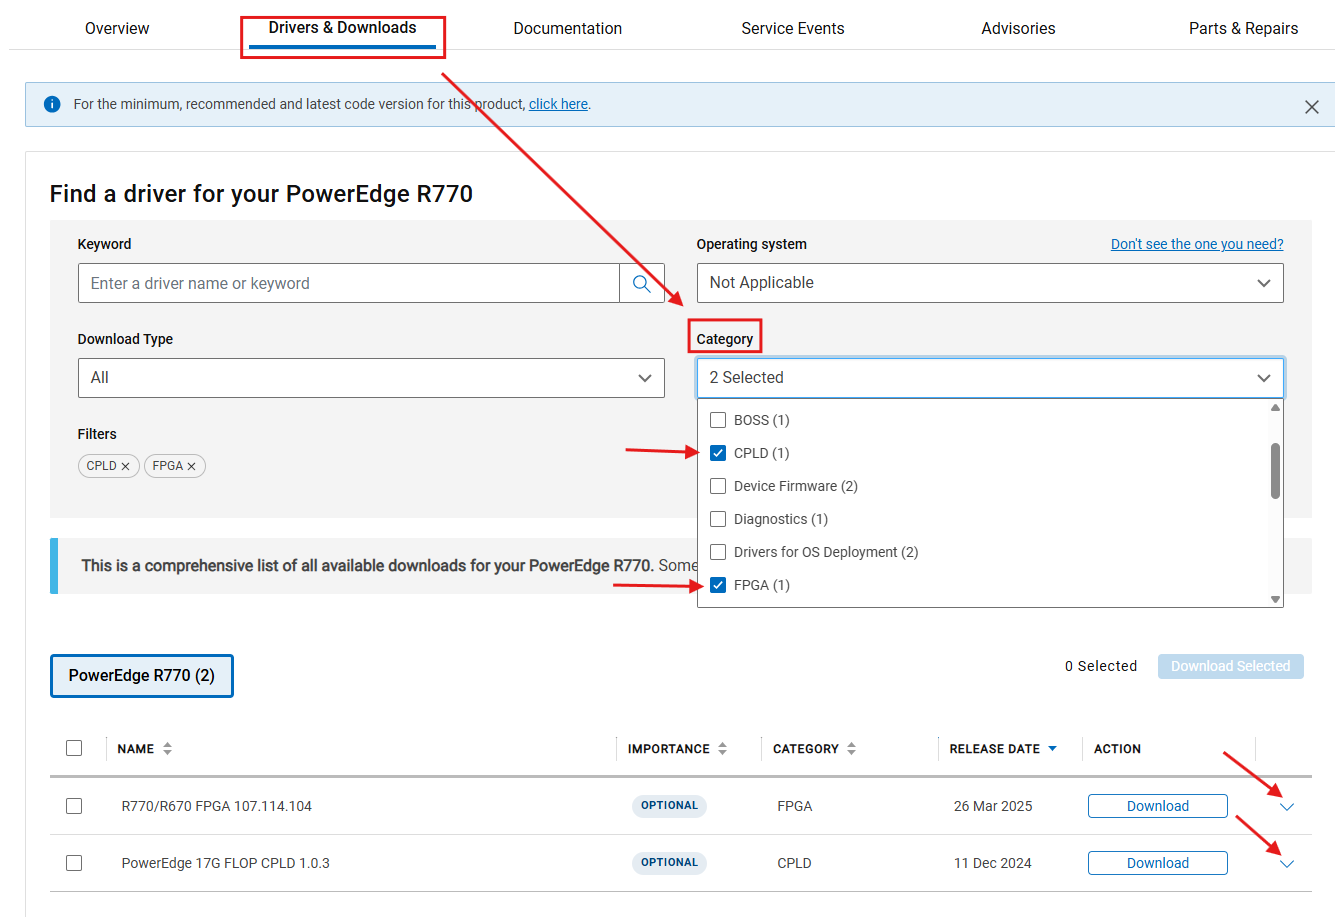Click inside the driver keyword field
The height and width of the screenshot is (917, 1335).
pyautogui.click(x=347, y=283)
